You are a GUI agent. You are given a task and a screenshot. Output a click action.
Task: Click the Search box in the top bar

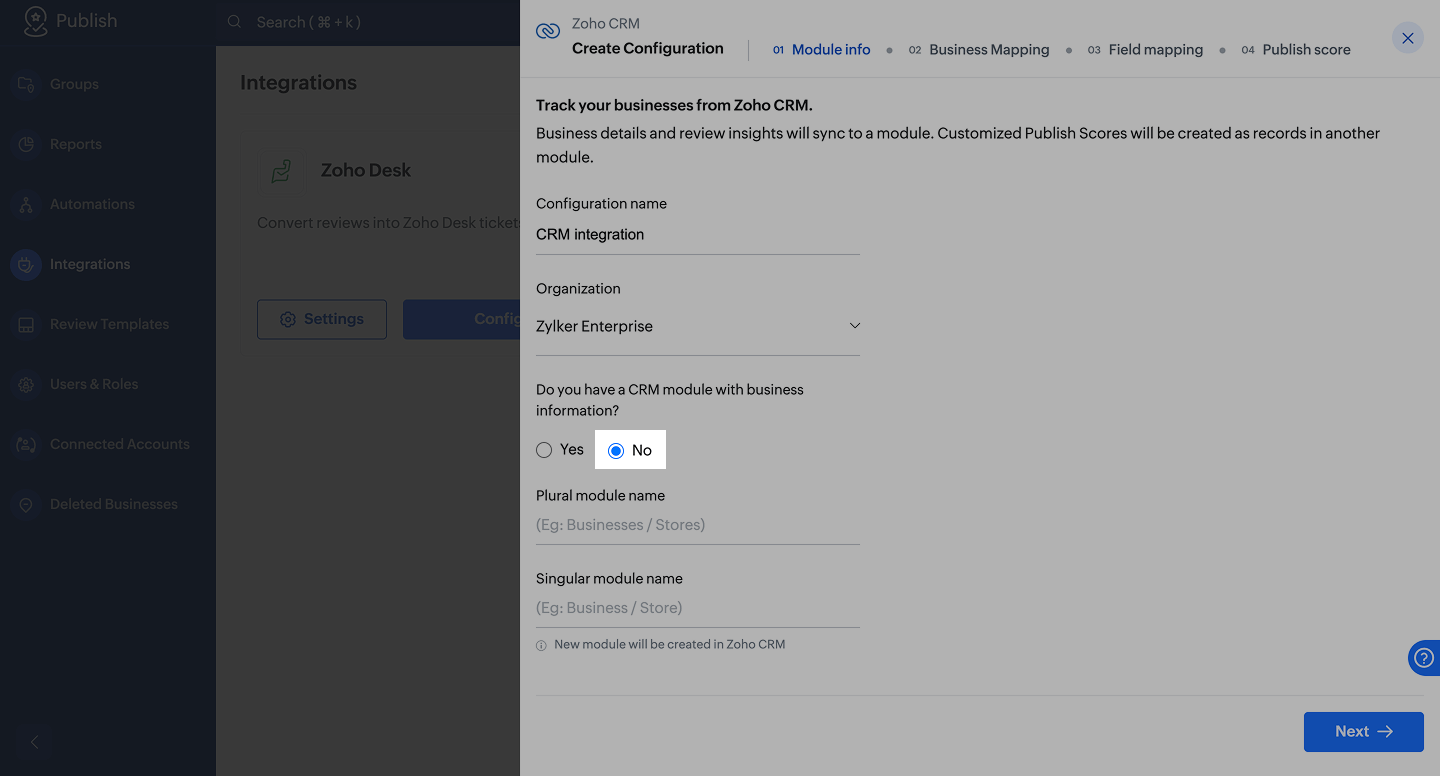(x=308, y=22)
